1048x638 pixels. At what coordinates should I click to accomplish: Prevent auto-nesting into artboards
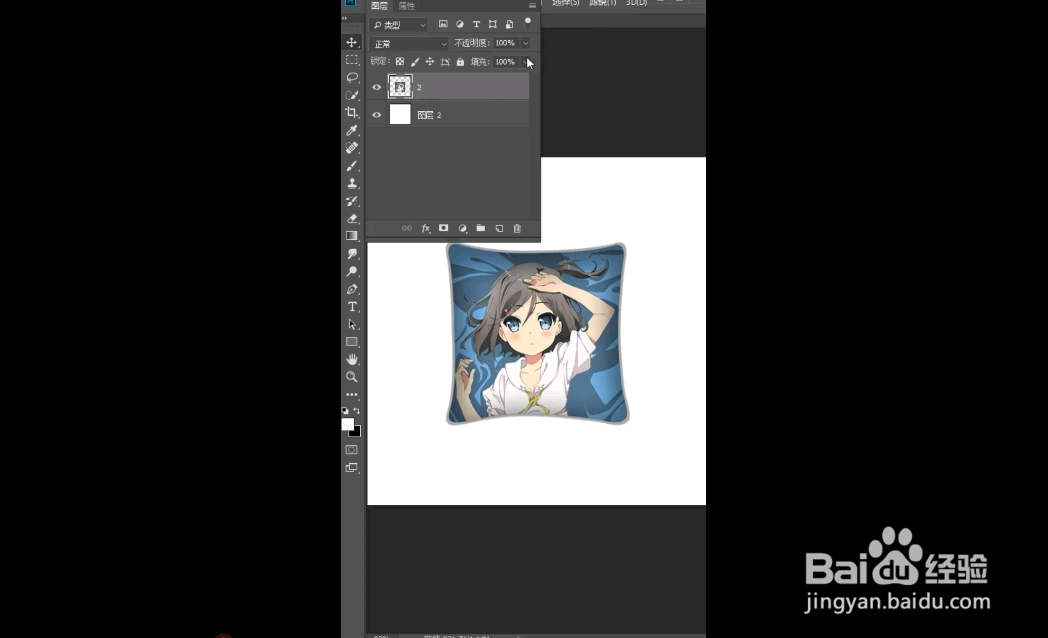[445, 61]
